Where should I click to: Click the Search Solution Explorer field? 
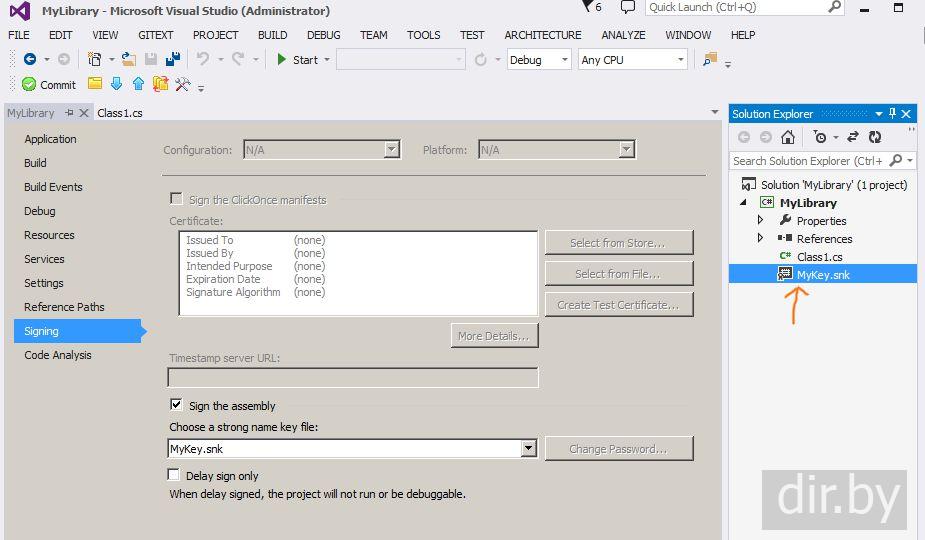click(x=807, y=161)
